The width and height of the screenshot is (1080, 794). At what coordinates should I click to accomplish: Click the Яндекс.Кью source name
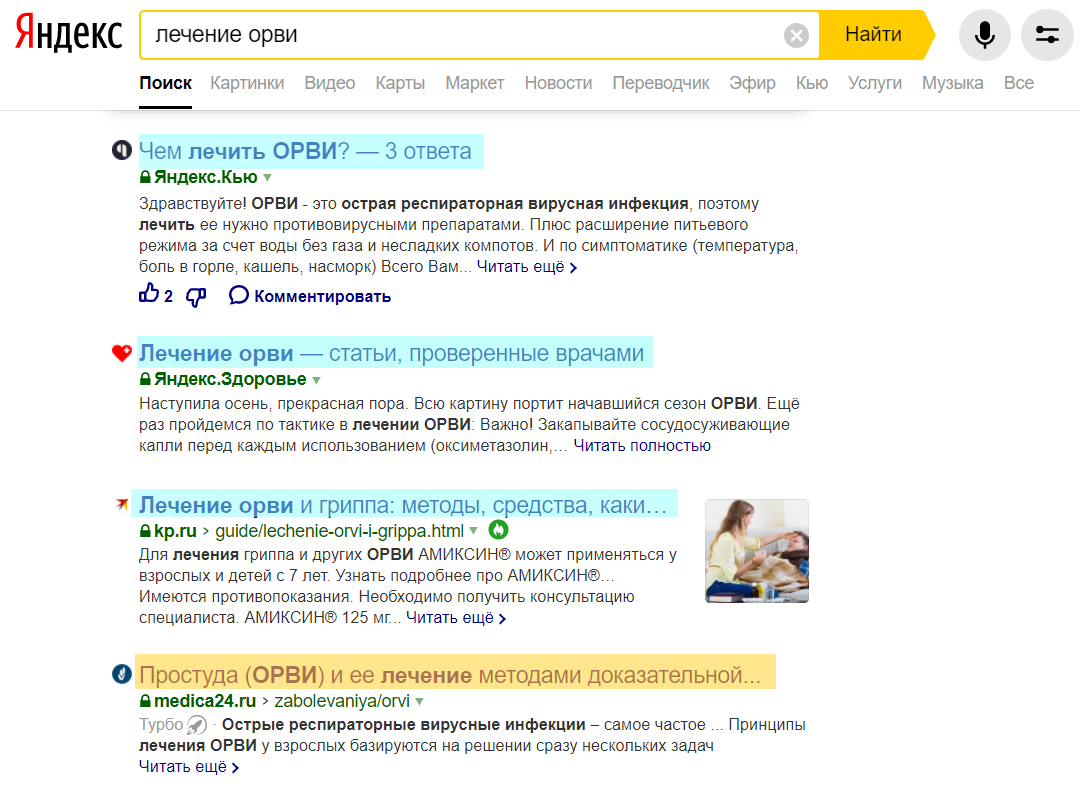coord(205,177)
